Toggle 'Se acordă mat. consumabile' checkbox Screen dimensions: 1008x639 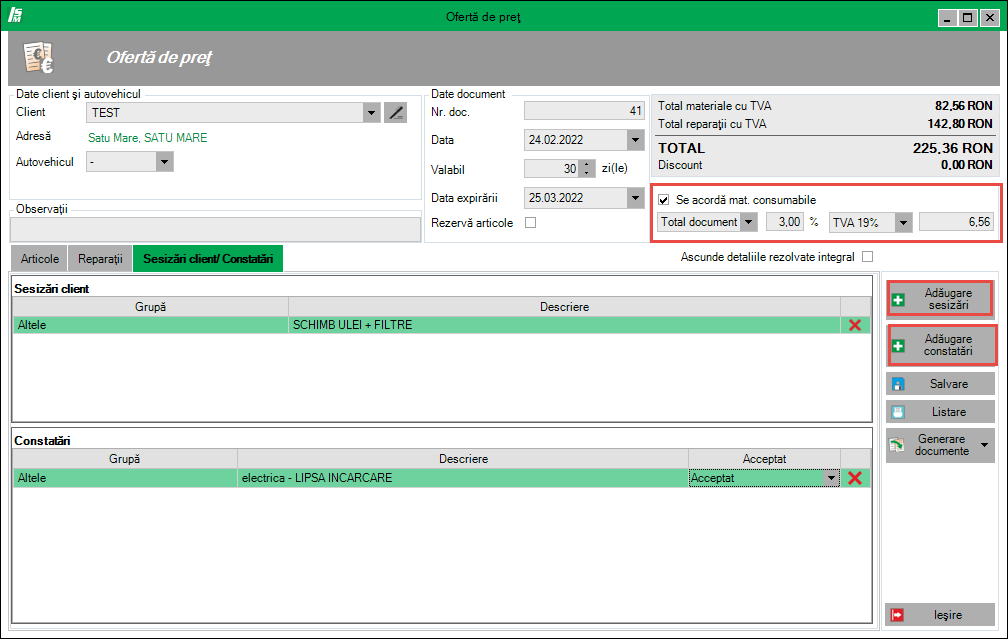pyautogui.click(x=663, y=200)
